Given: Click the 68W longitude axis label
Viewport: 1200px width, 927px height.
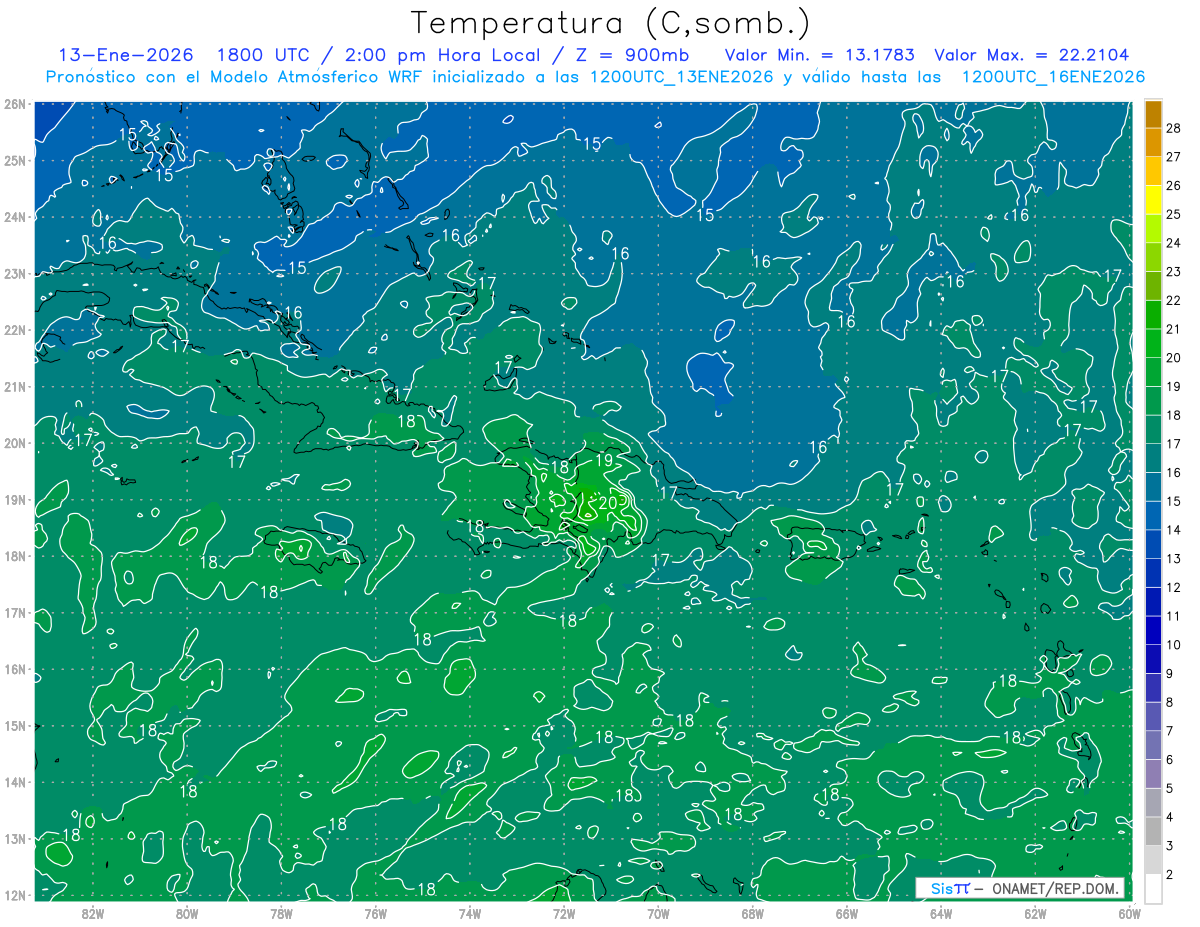Looking at the screenshot, I should [753, 913].
